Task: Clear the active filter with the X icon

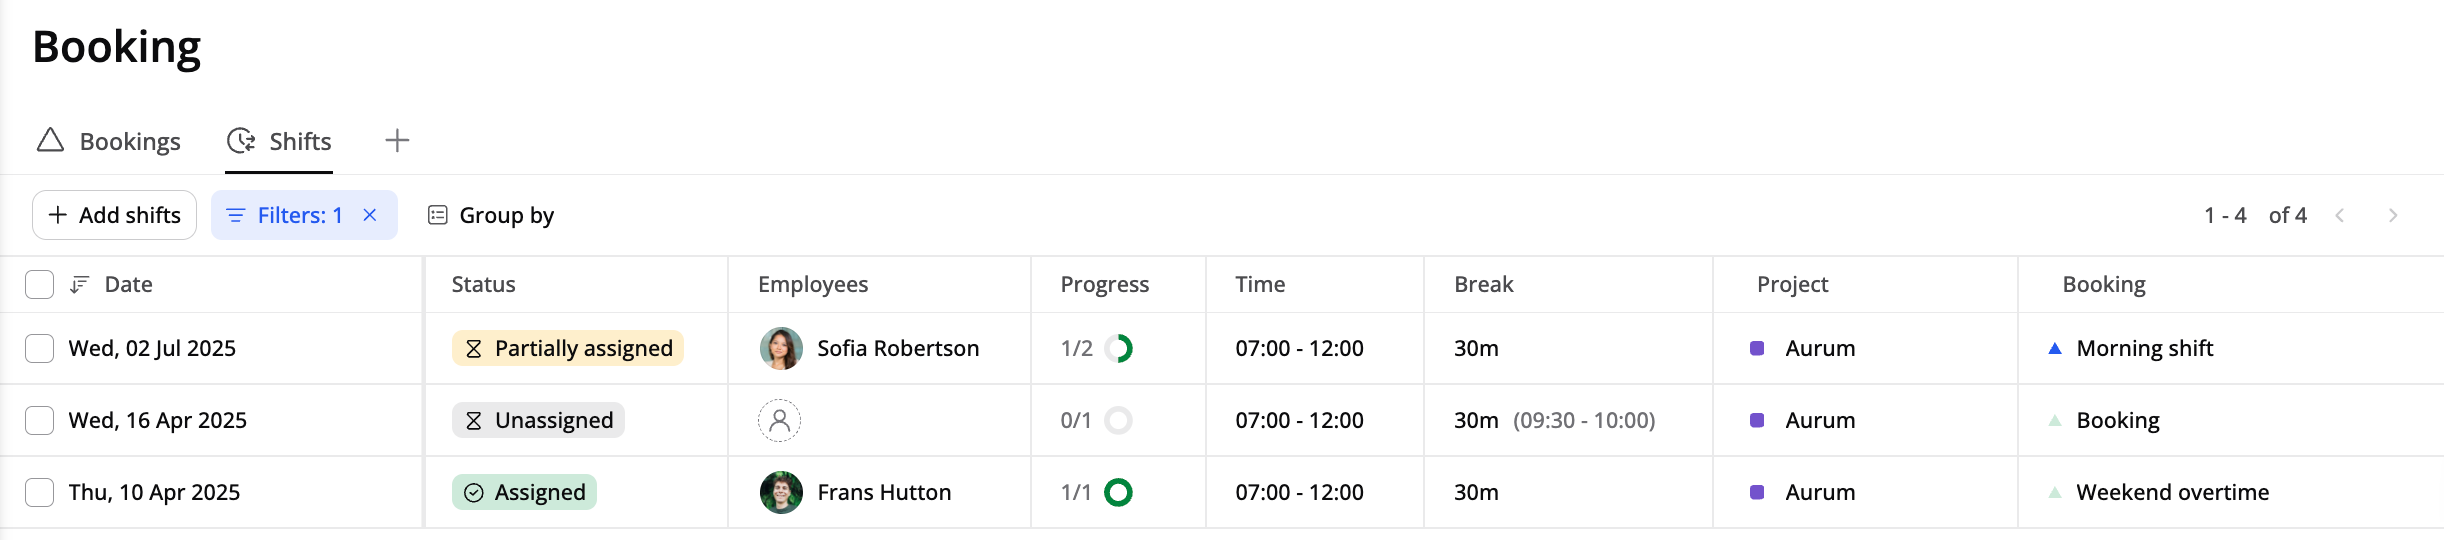Action: (x=370, y=215)
